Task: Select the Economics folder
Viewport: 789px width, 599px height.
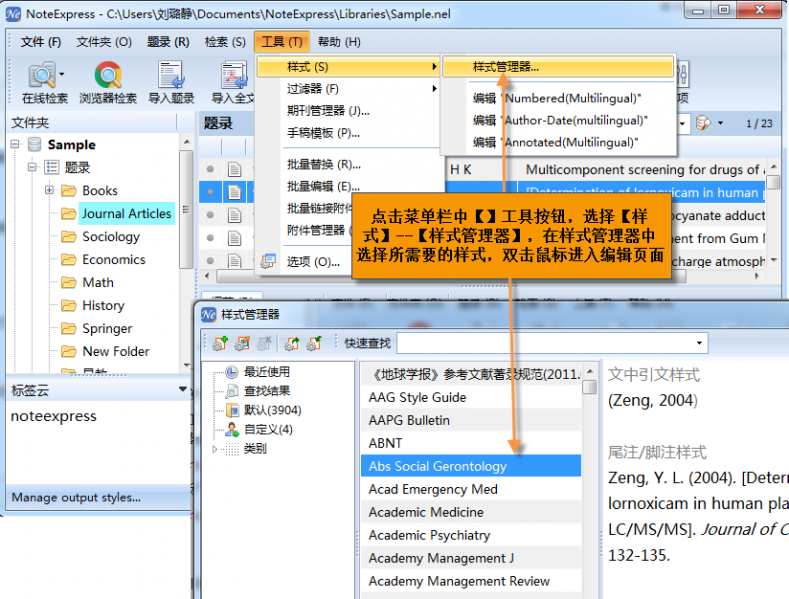Action: tap(114, 260)
